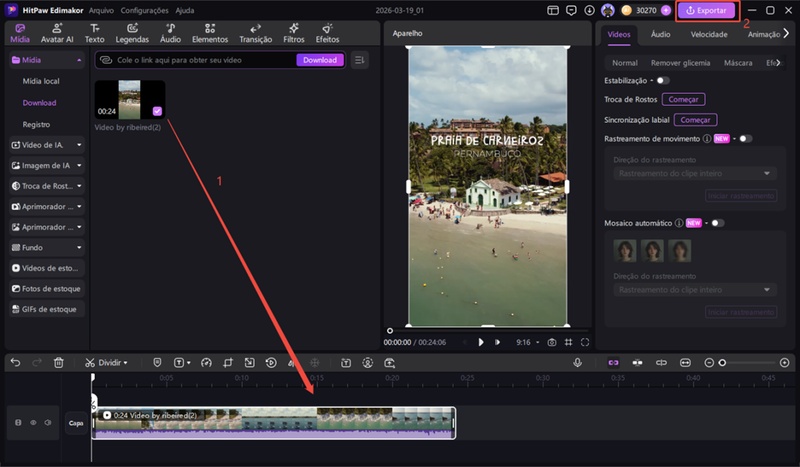Zoom in the timeline with plus icon

[x=785, y=362]
